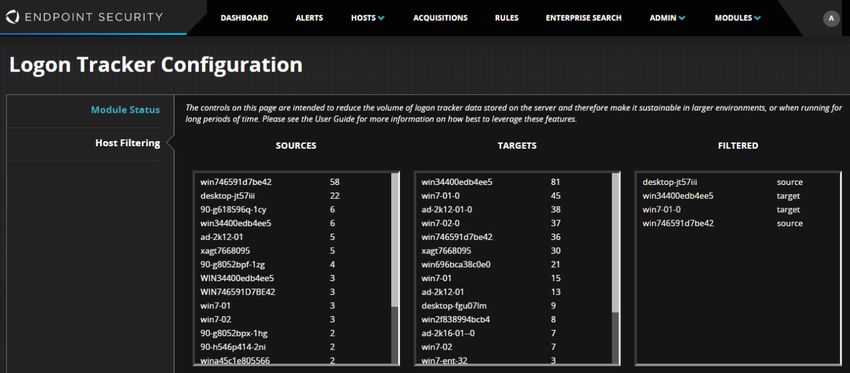Select win746591d7be42 in Sources list

click(293, 182)
